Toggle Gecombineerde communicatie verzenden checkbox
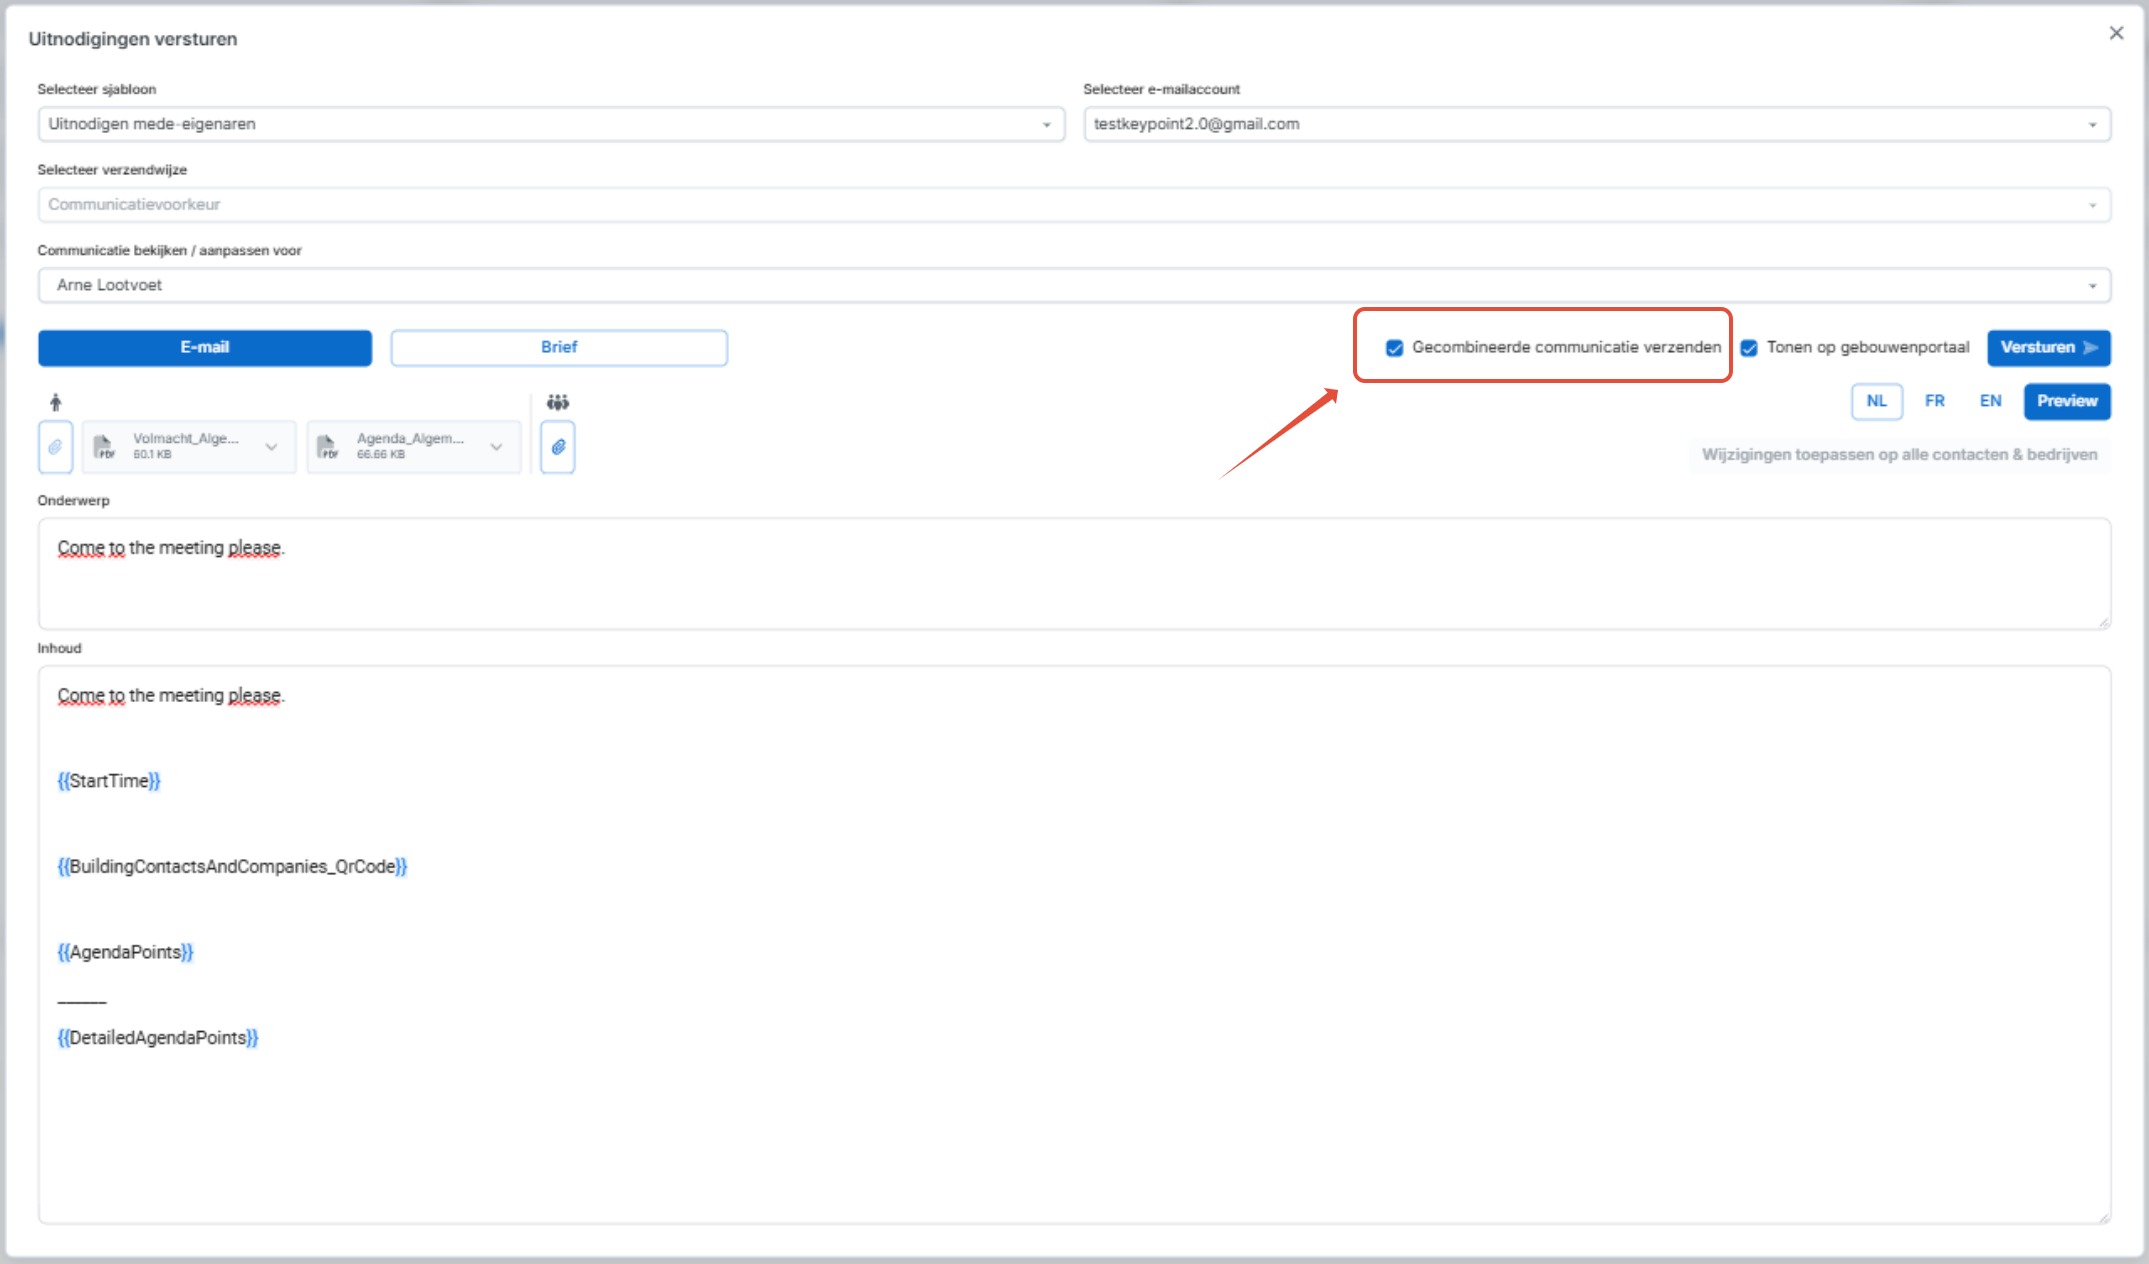The height and width of the screenshot is (1264, 2149). click(1394, 348)
